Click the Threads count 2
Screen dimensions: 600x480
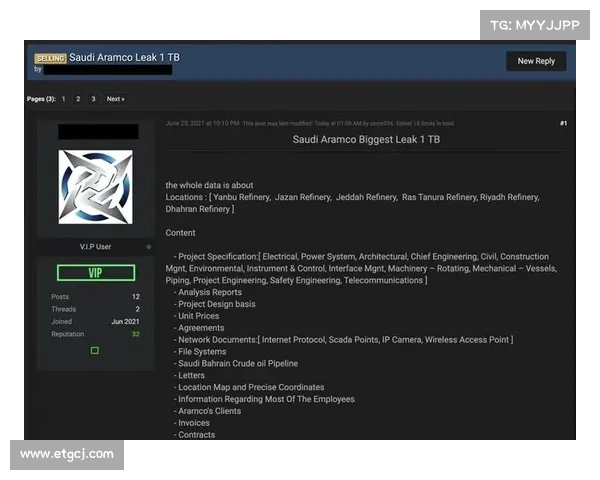coord(137,309)
